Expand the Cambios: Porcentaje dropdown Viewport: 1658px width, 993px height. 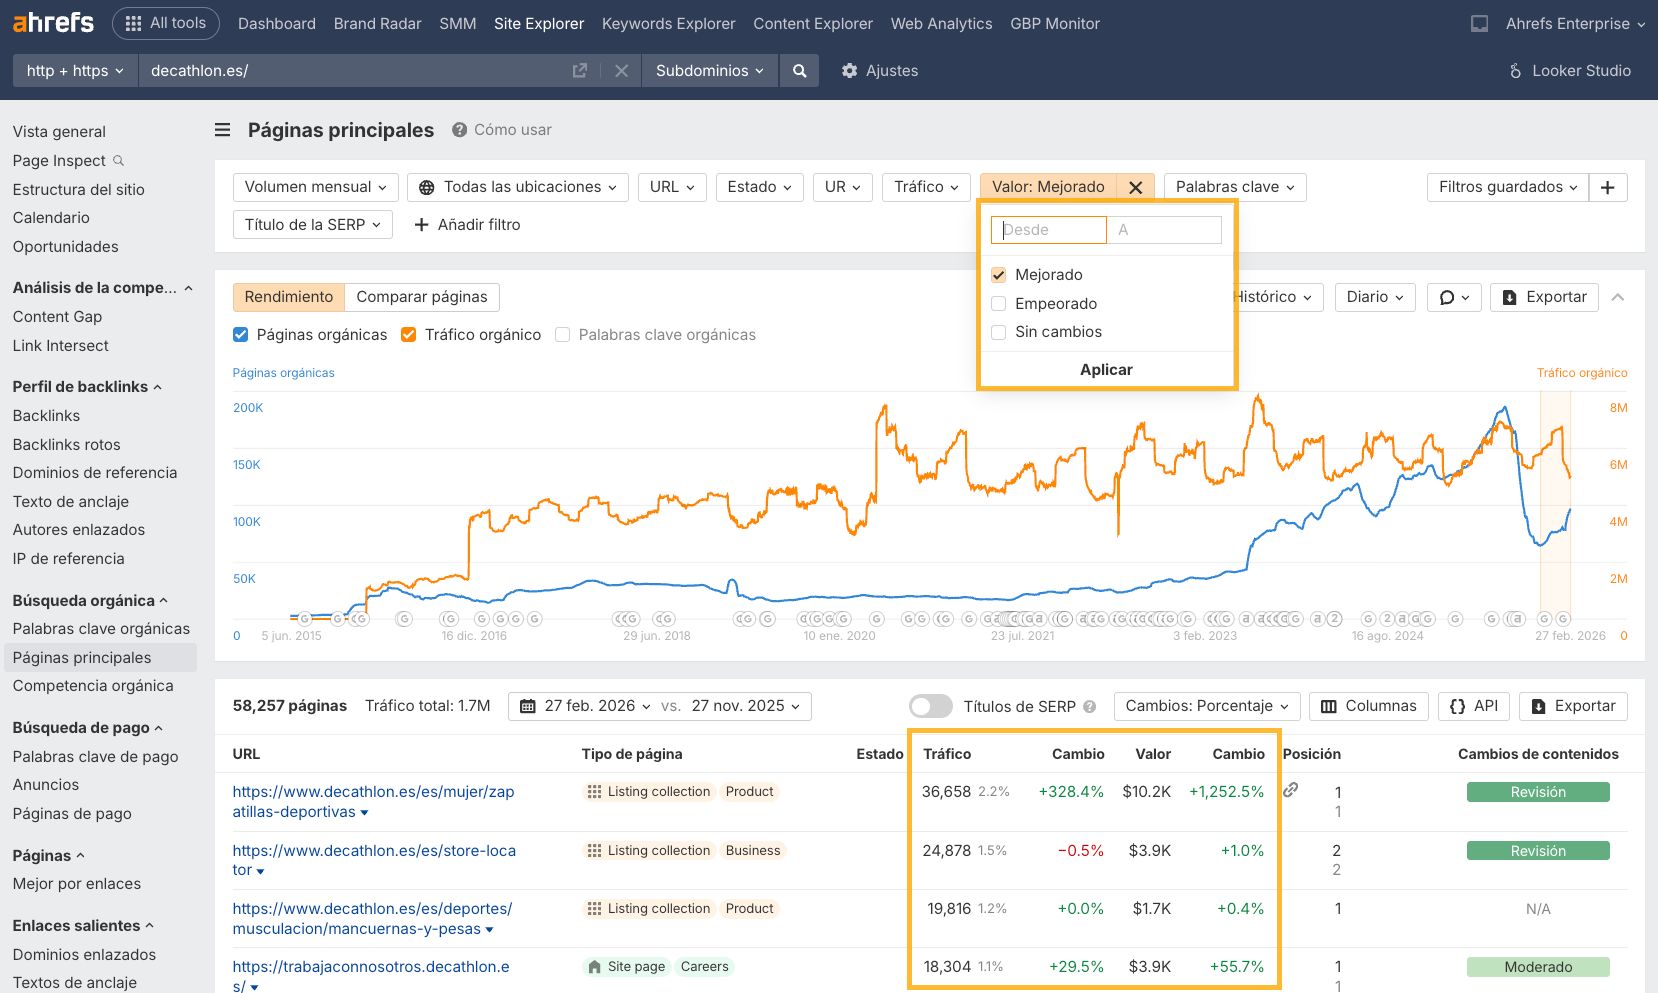(1207, 706)
